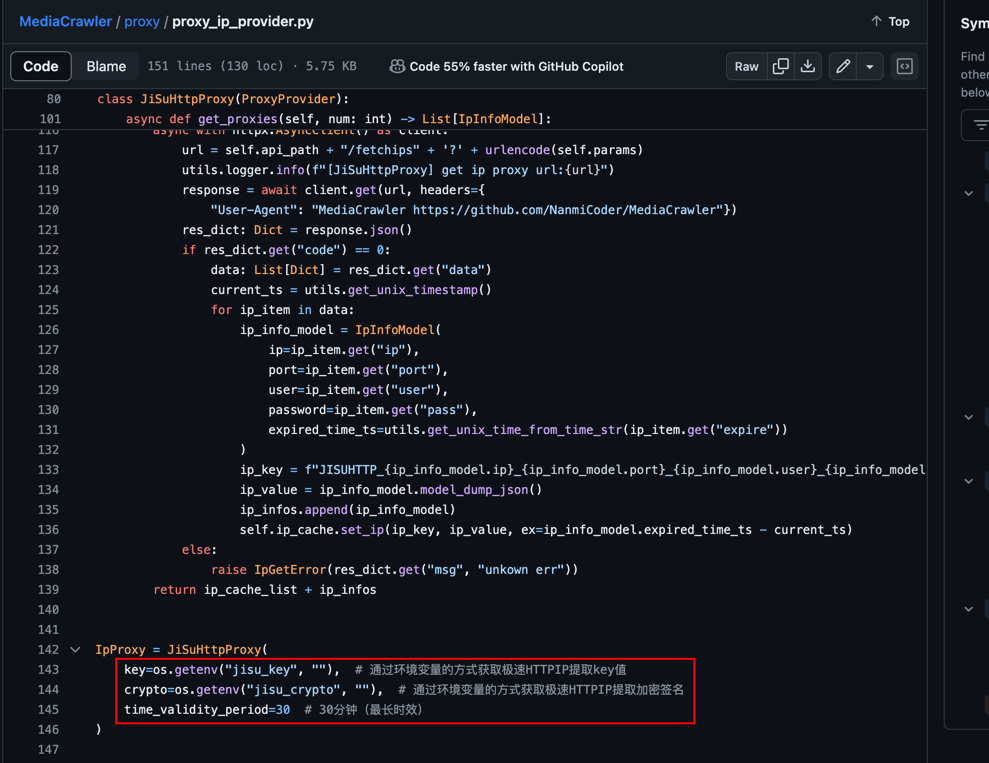989x763 pixels.
Task: Switch to the Blame view tab
Action: click(x=106, y=66)
